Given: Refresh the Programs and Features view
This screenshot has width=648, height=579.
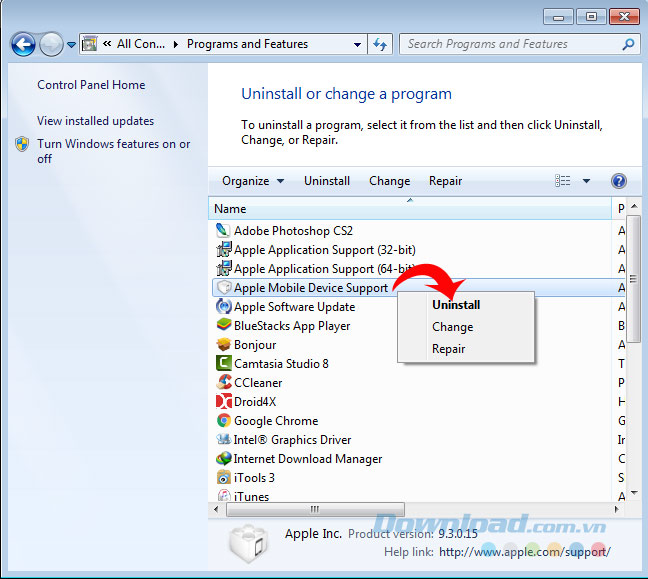Looking at the screenshot, I should point(380,44).
